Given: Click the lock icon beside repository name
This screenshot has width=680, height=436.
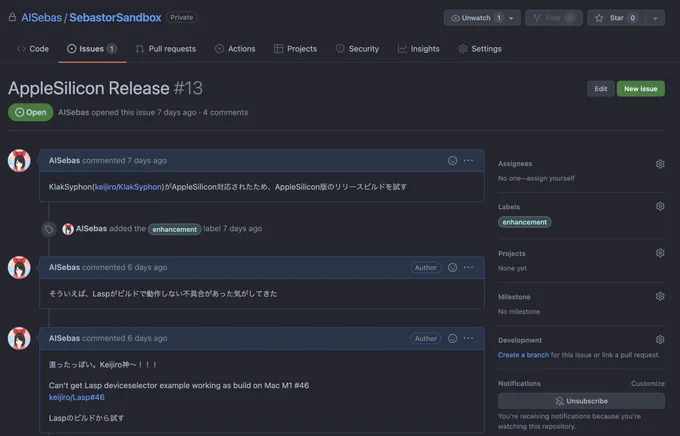Looking at the screenshot, I should click(12, 17).
